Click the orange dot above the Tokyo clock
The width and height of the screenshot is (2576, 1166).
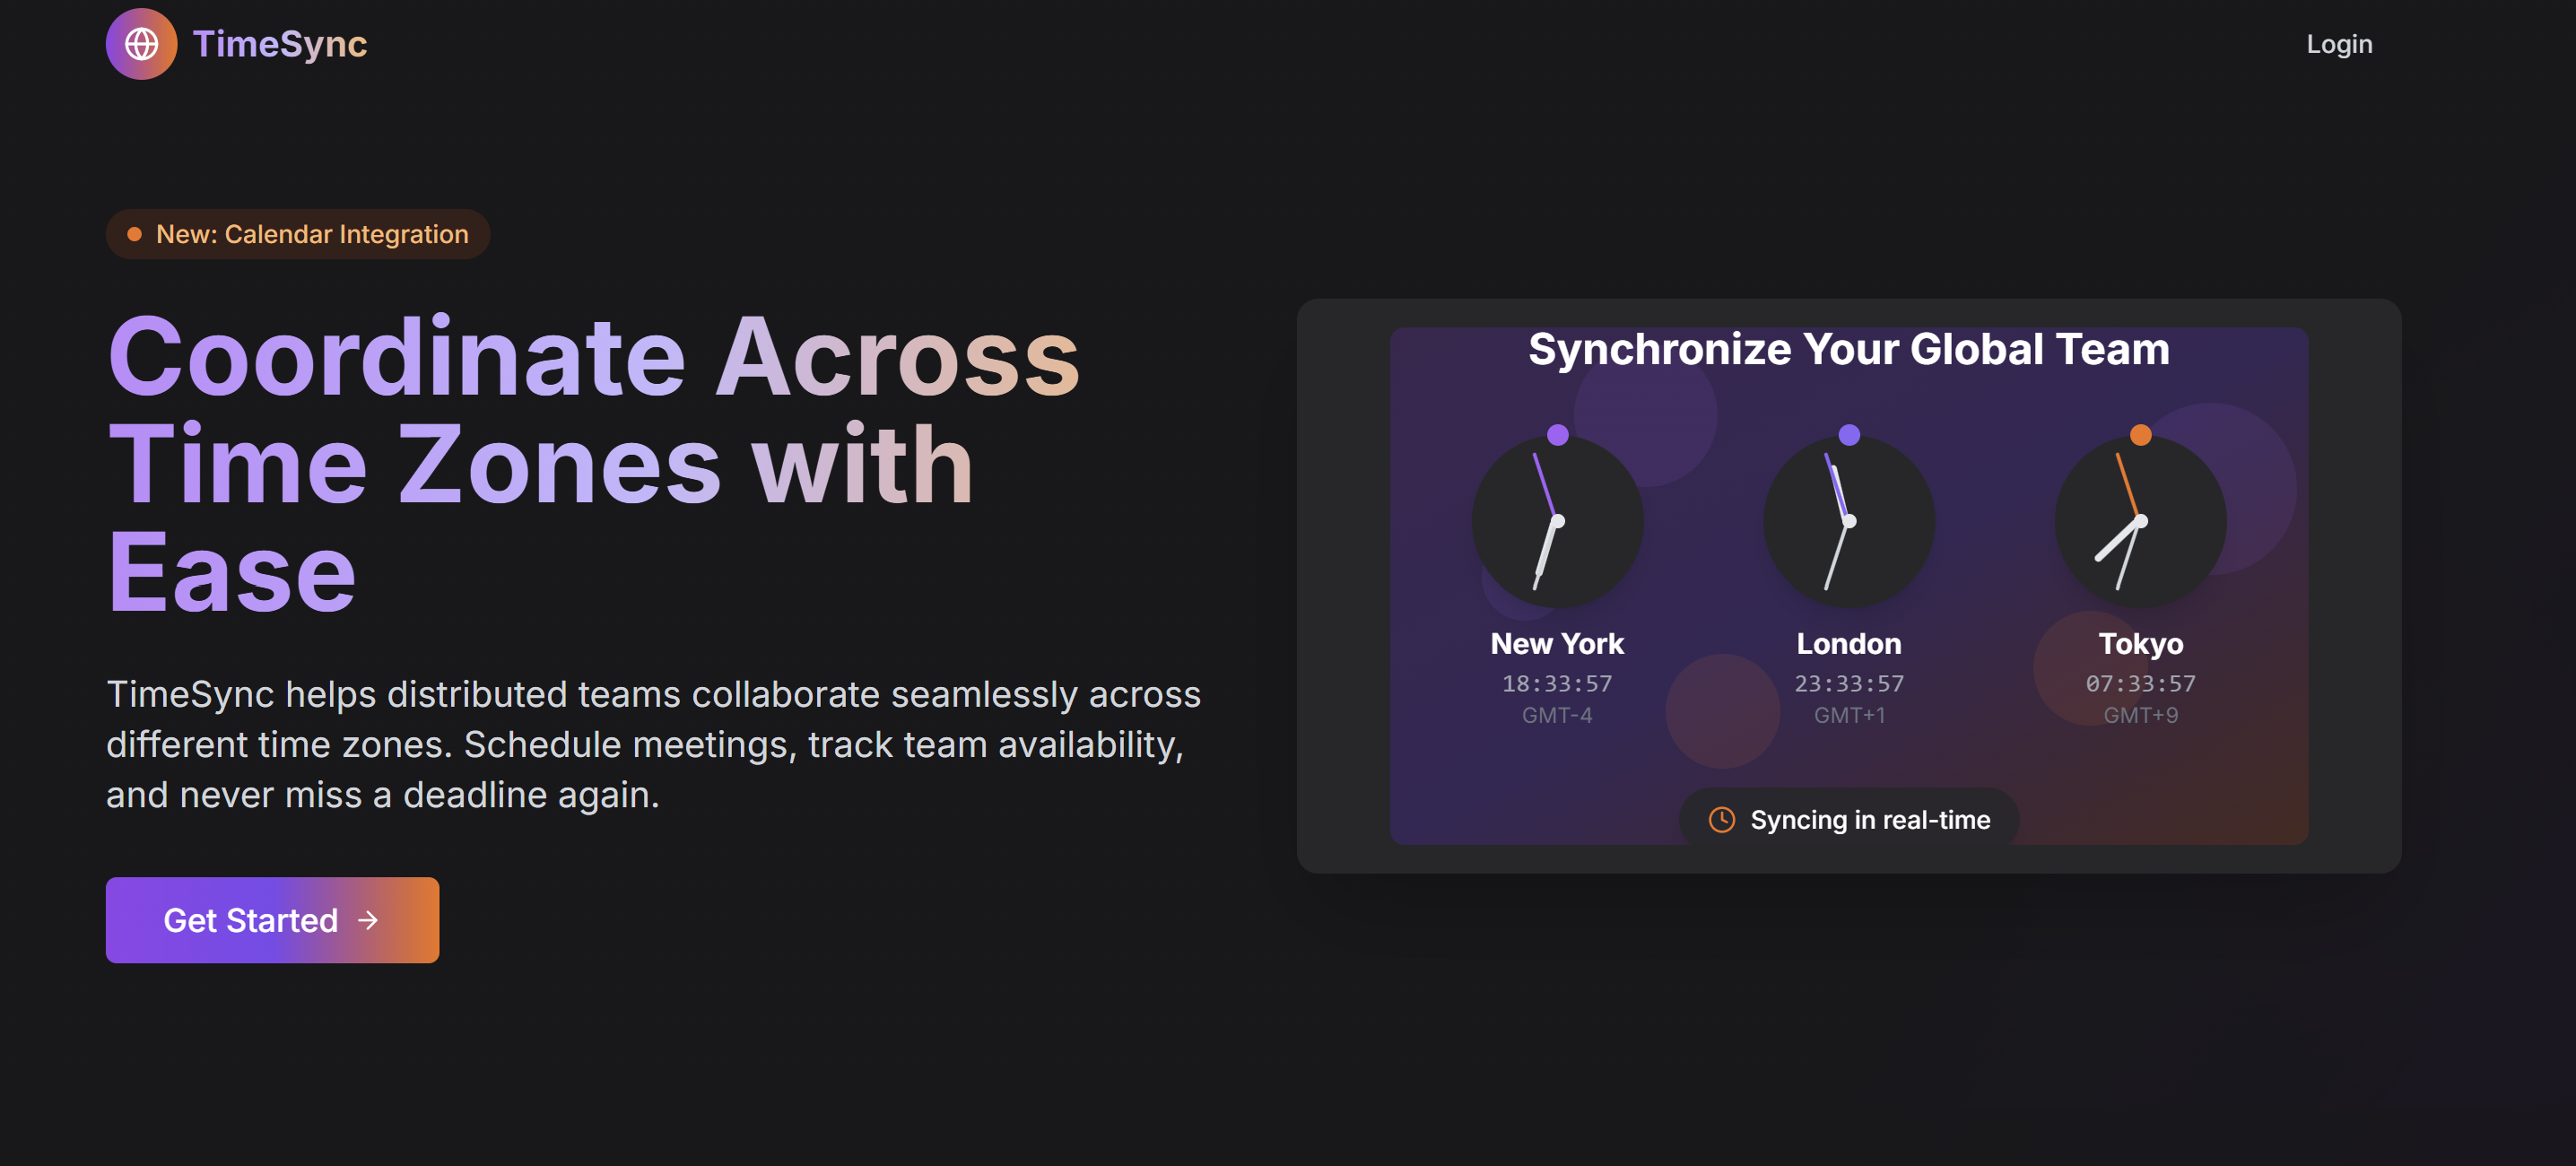coord(2140,435)
